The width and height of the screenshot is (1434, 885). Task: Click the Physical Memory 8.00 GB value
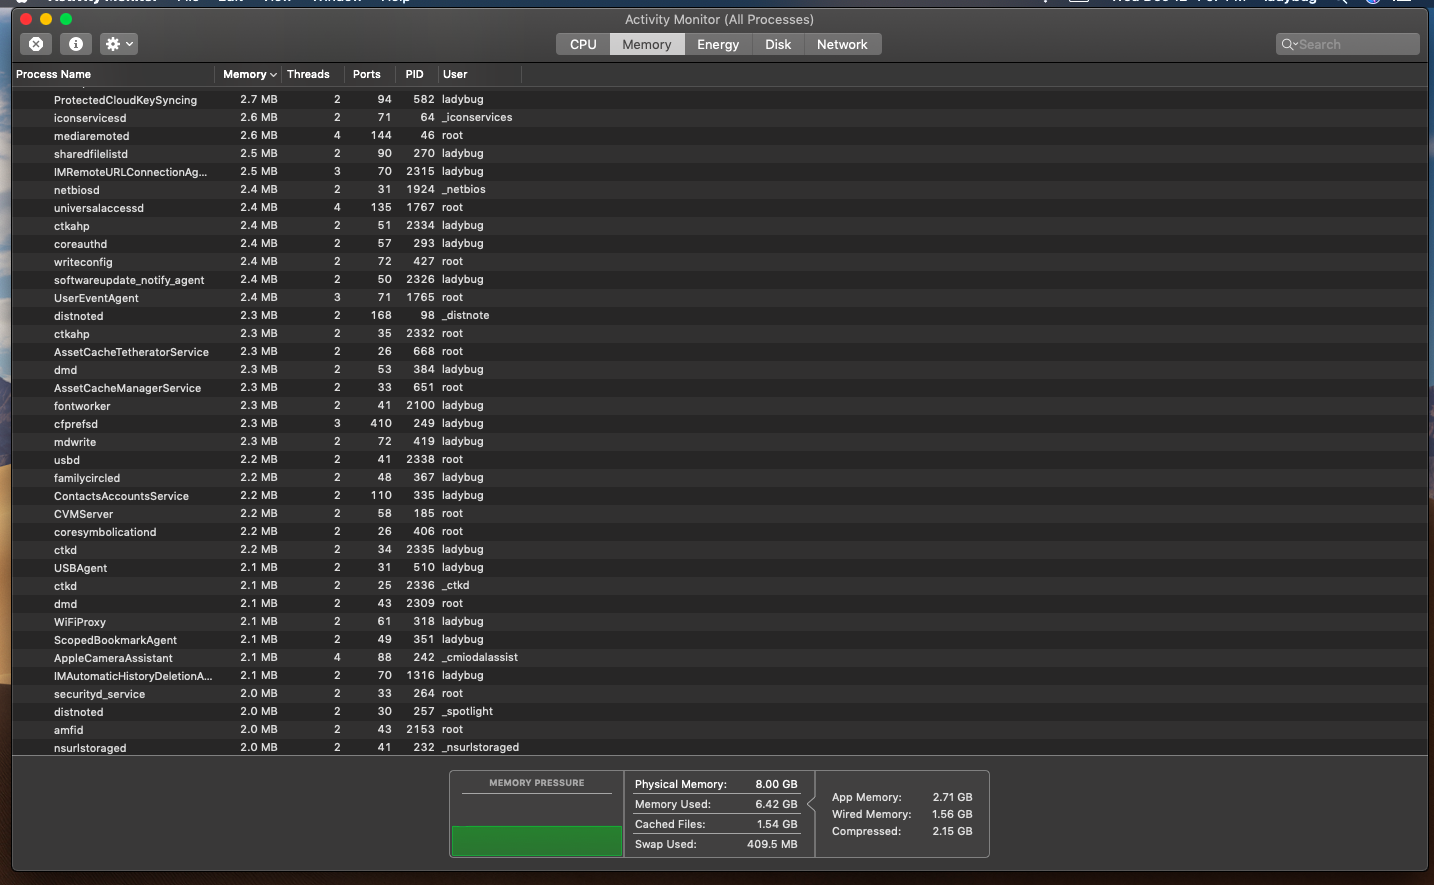point(776,784)
